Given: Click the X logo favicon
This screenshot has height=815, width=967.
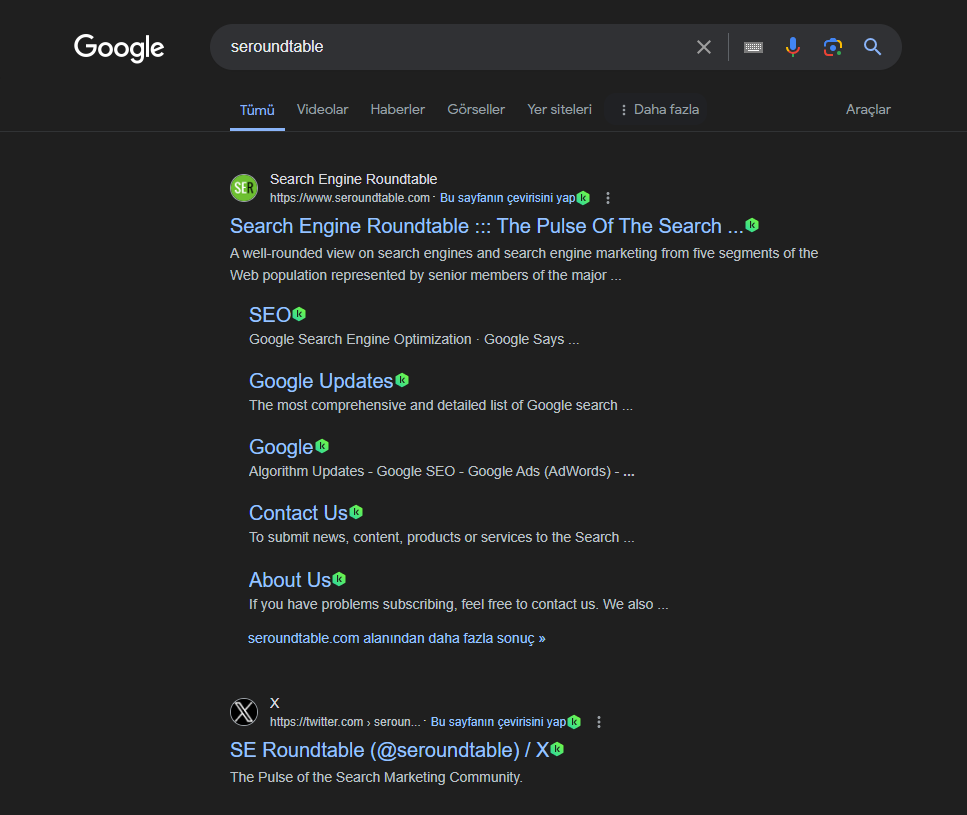Looking at the screenshot, I should (244, 711).
